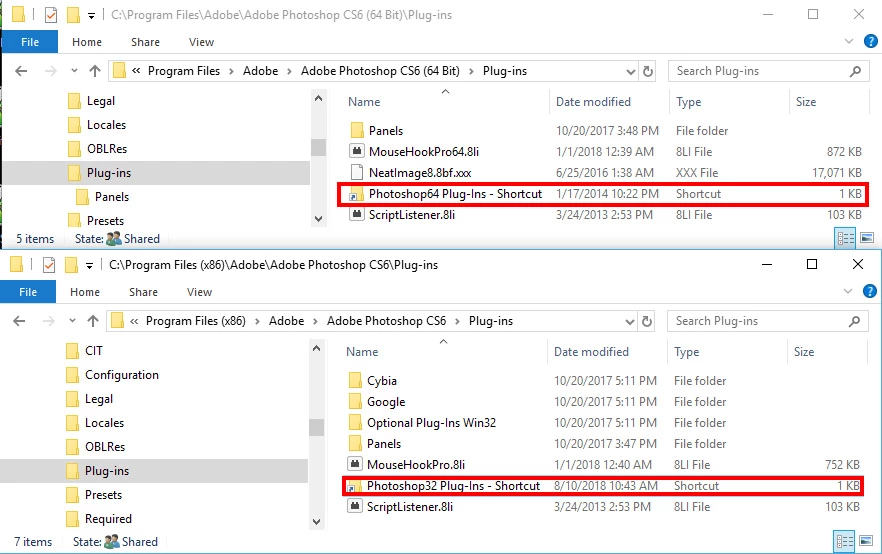Click the Back arrow in the bottom window
882x554 pixels.
tap(19, 321)
